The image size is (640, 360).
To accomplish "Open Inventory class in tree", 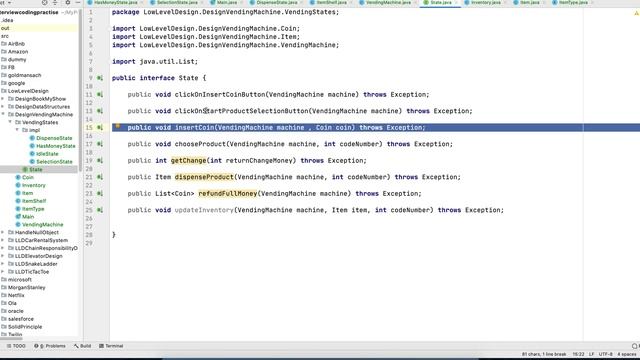I will click(x=30, y=185).
